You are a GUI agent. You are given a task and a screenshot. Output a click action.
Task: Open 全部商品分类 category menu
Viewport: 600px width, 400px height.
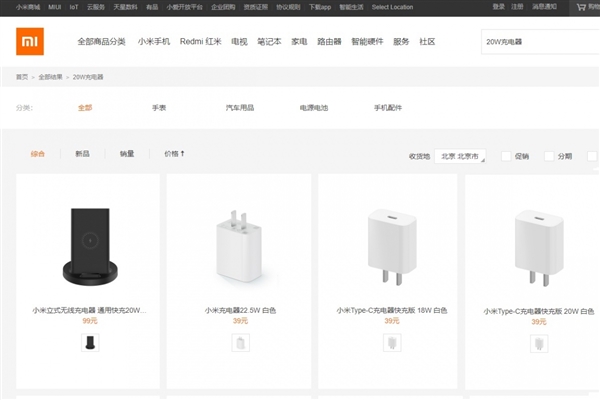click(101, 41)
